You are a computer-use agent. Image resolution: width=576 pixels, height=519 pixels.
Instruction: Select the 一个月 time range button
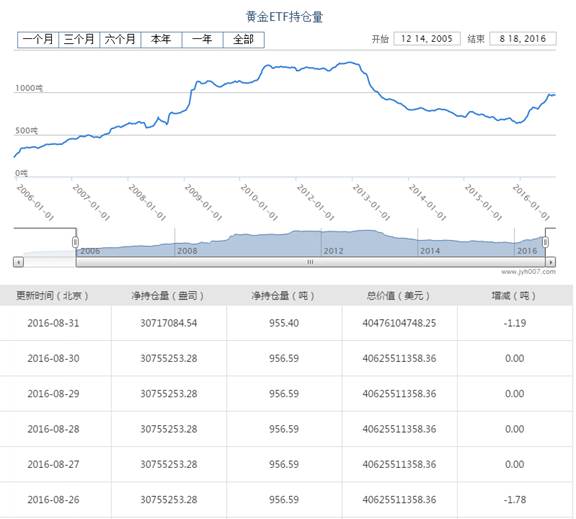pyautogui.click(x=38, y=40)
